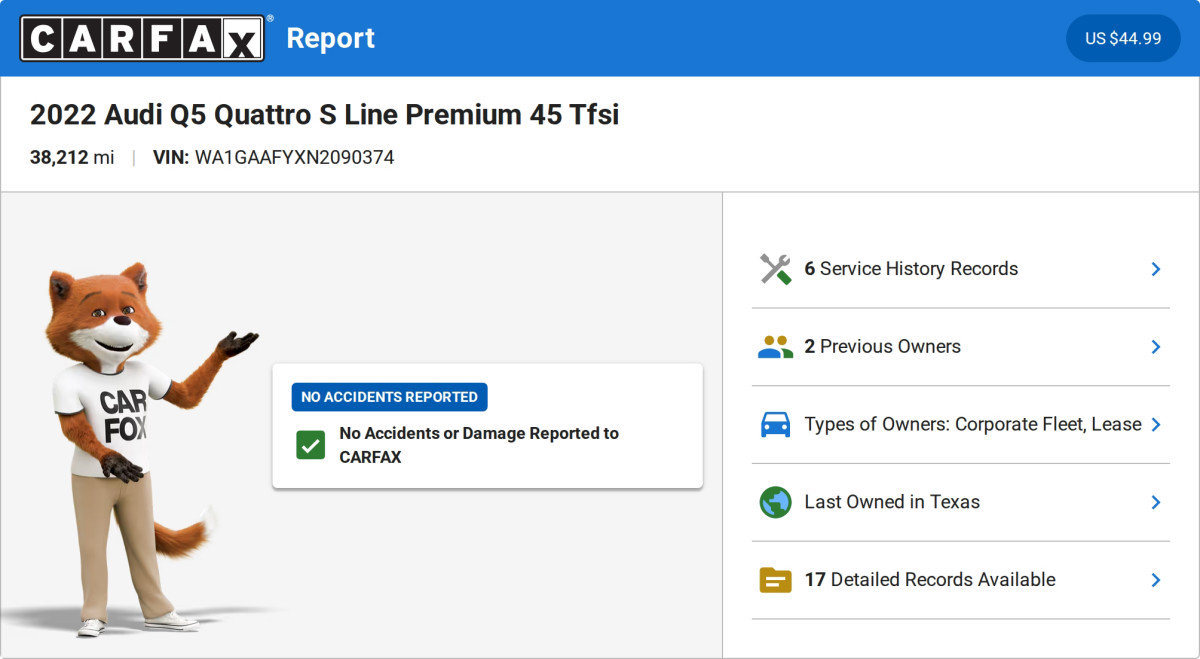The width and height of the screenshot is (1200, 659).
Task: Expand Previous Owners chevron
Action: pos(1155,347)
